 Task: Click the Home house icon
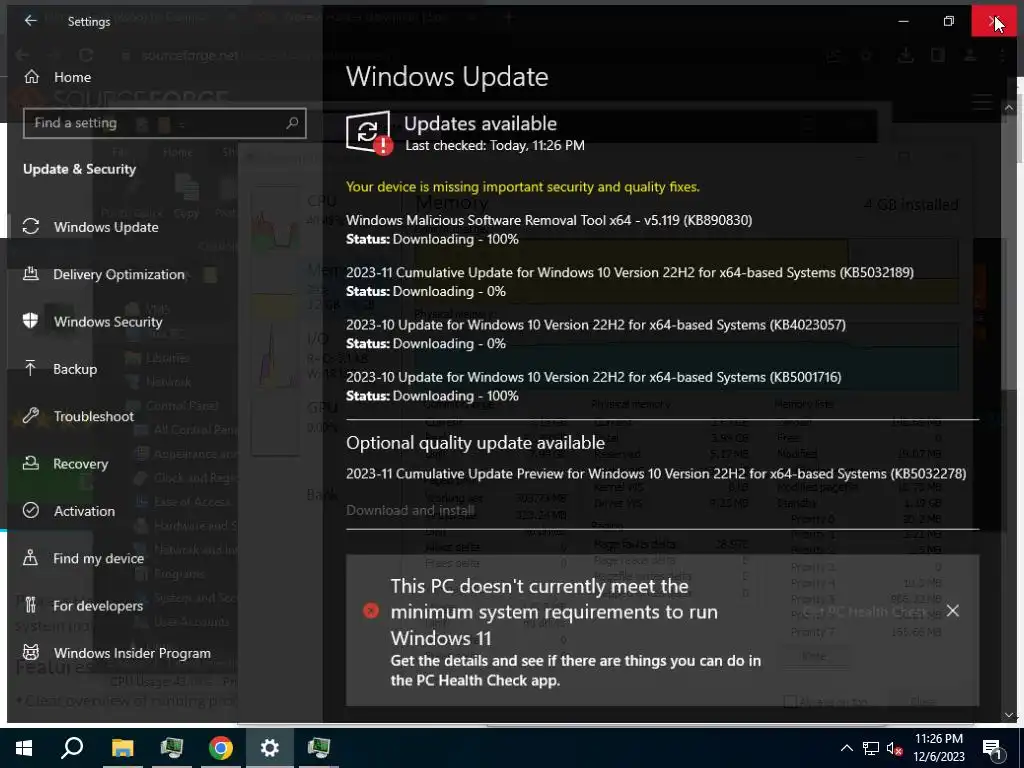click(31, 76)
